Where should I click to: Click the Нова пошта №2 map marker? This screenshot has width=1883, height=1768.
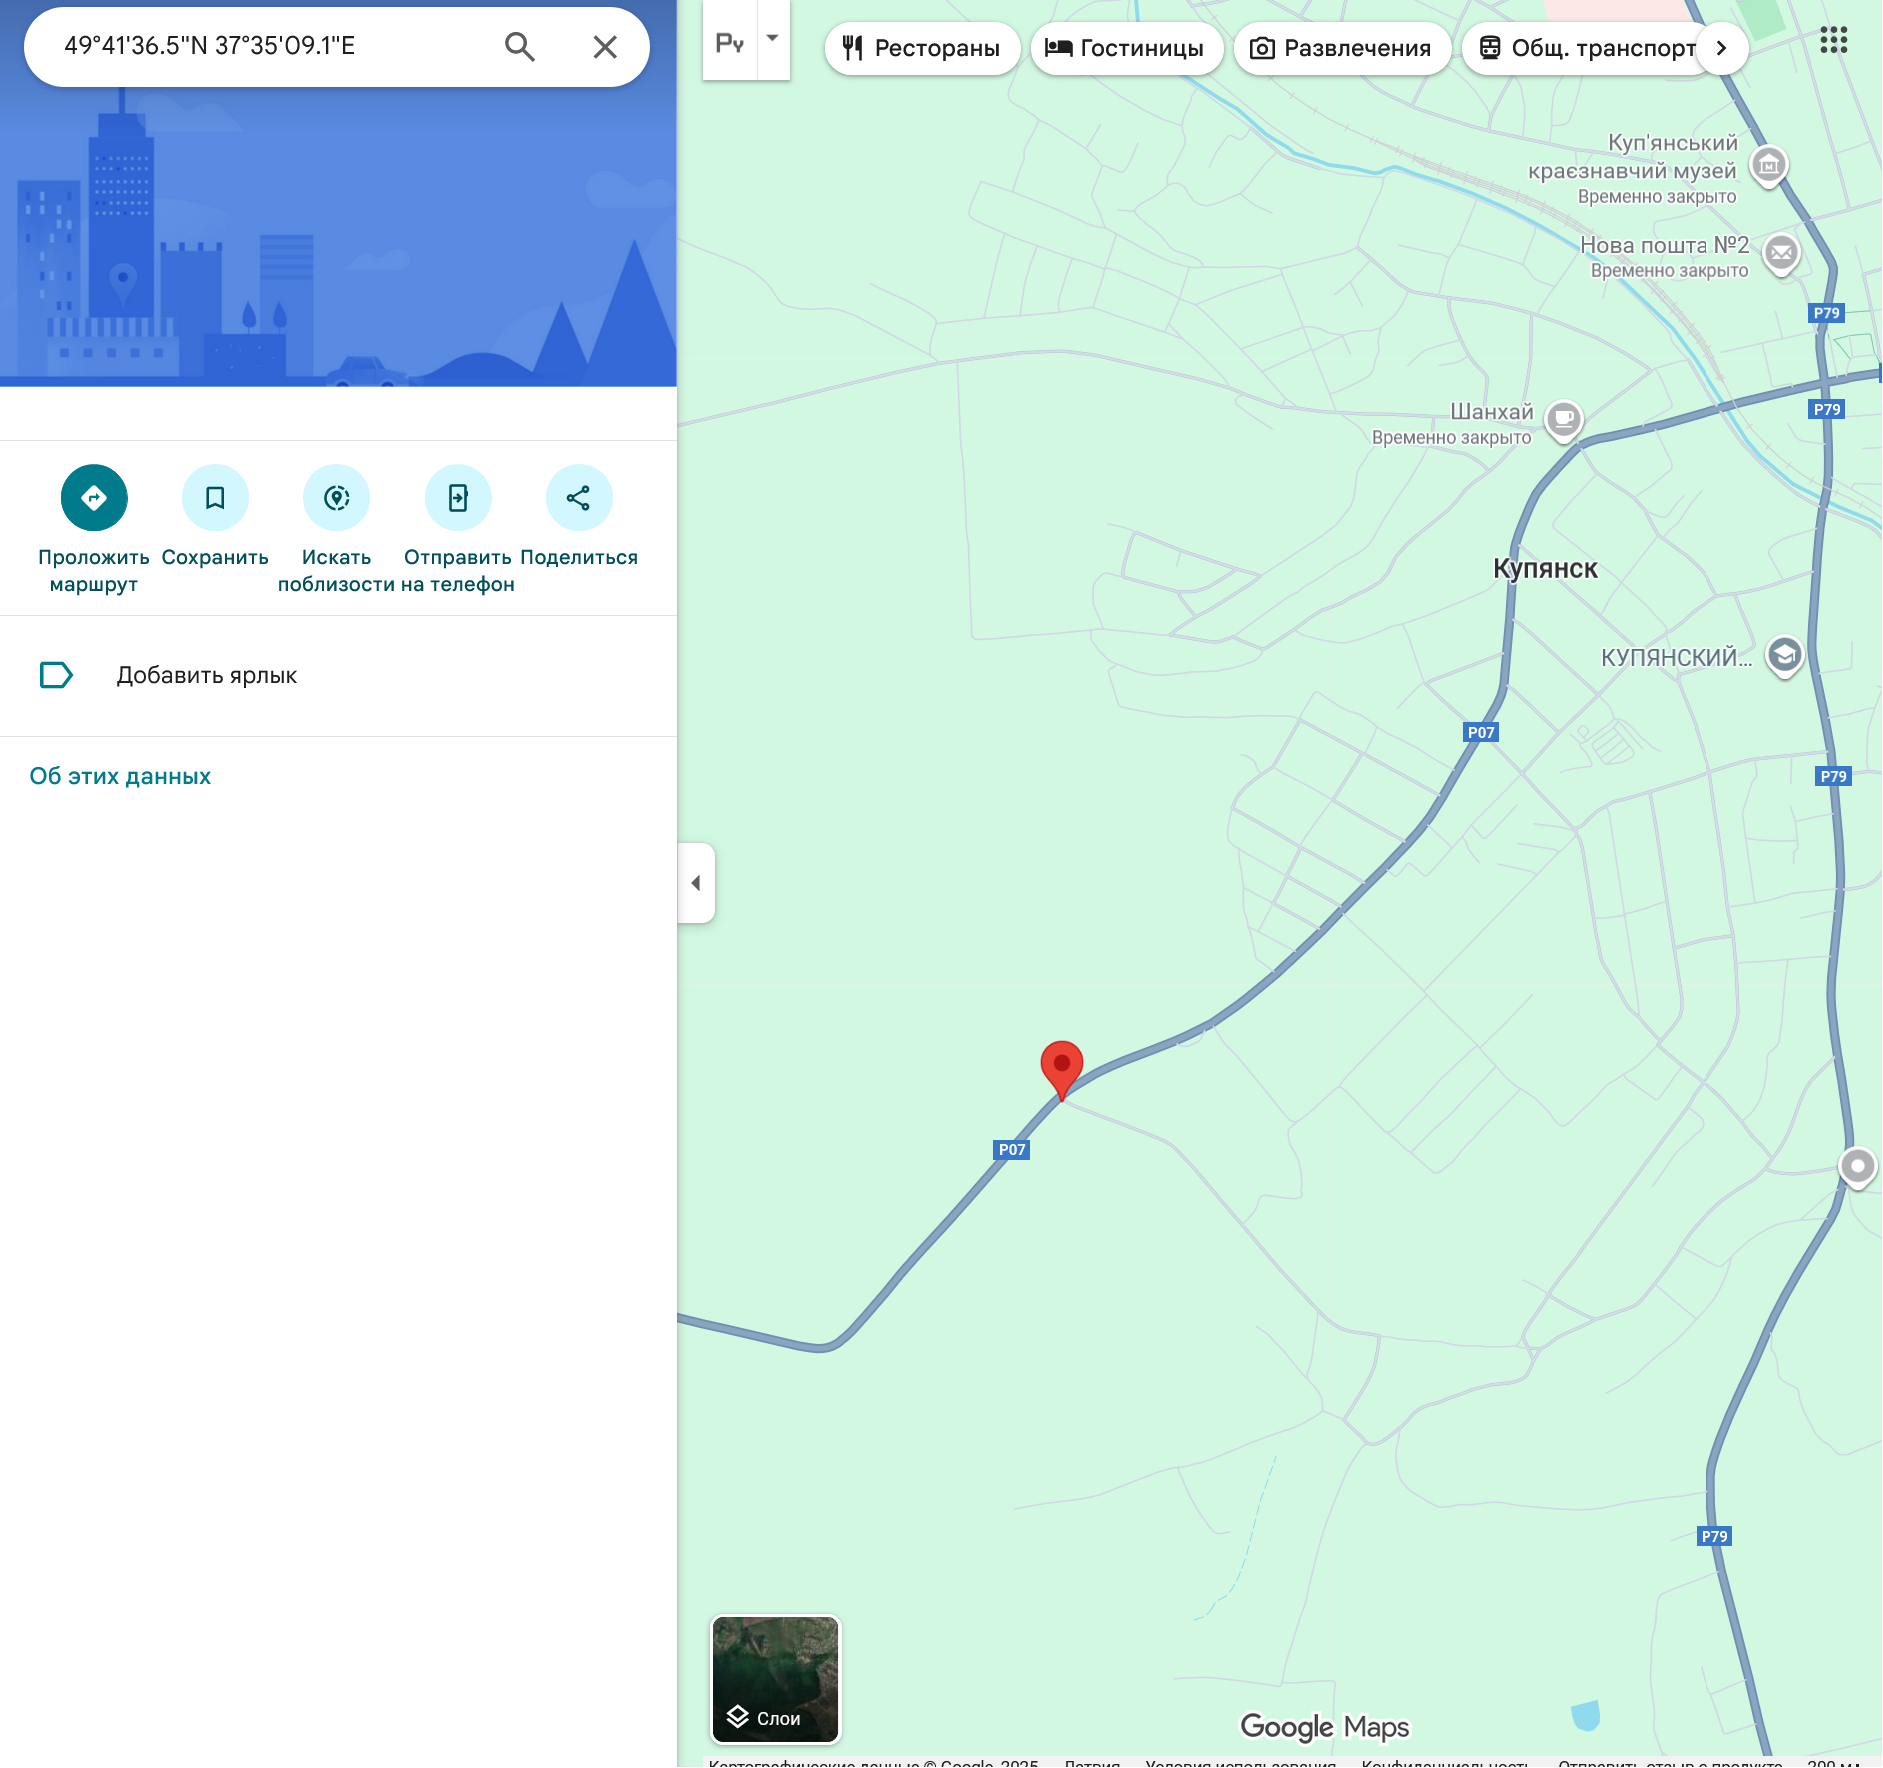pyautogui.click(x=1780, y=254)
